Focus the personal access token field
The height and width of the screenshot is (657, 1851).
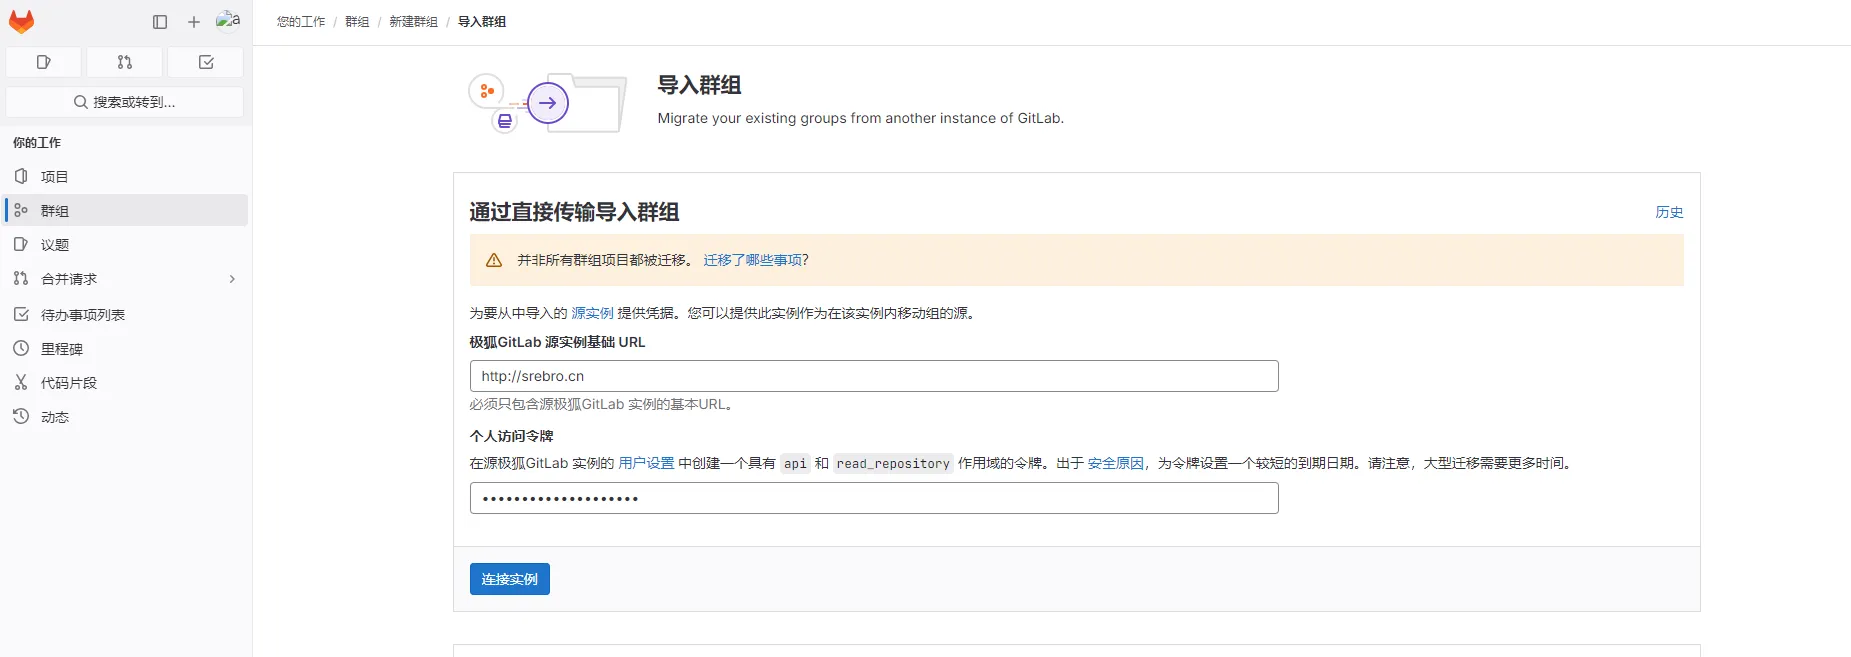[x=873, y=498]
